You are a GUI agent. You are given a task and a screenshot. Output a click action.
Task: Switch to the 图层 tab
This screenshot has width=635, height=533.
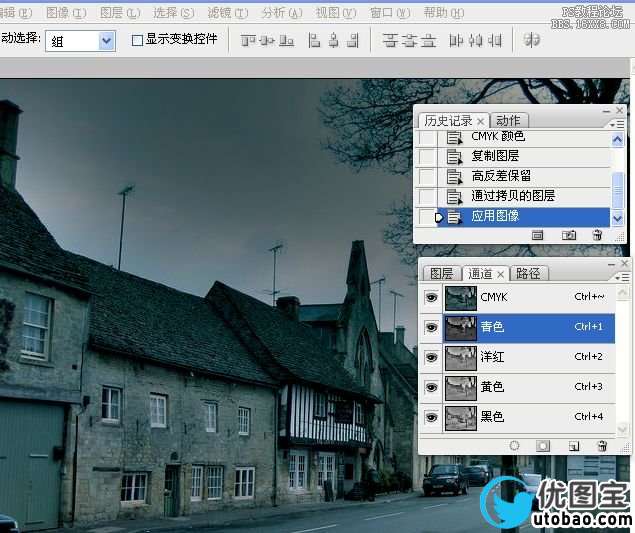pyautogui.click(x=441, y=274)
